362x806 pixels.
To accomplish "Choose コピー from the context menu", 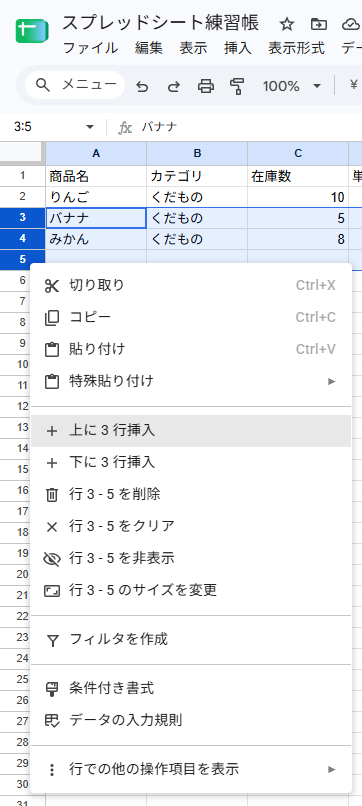I will 191,317.
